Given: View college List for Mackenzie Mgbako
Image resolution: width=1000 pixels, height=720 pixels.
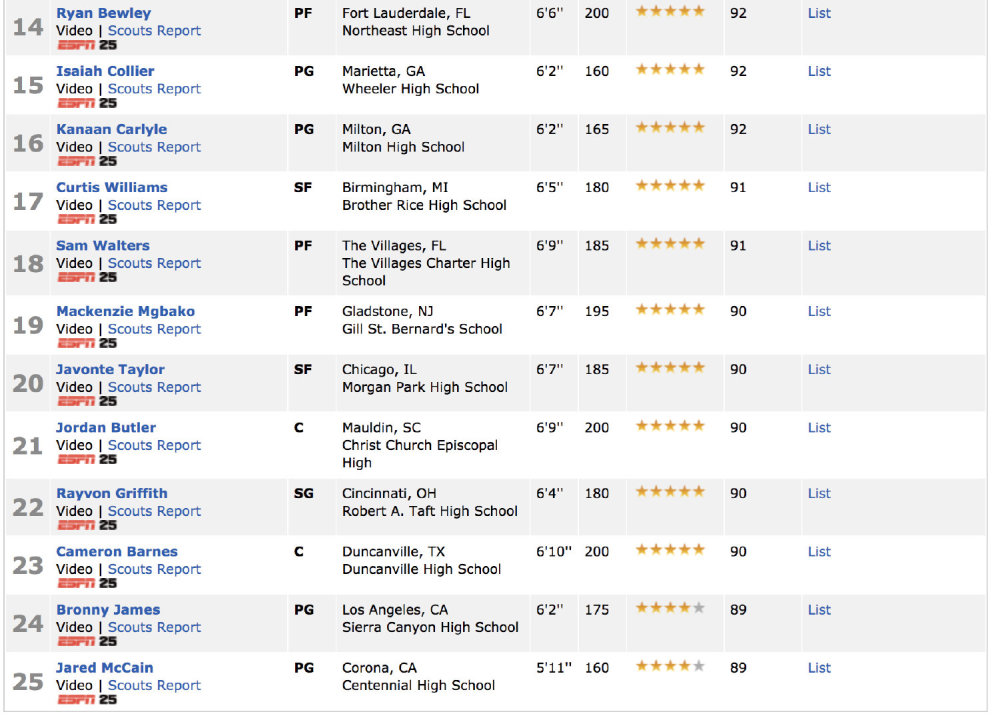Looking at the screenshot, I should 819,311.
